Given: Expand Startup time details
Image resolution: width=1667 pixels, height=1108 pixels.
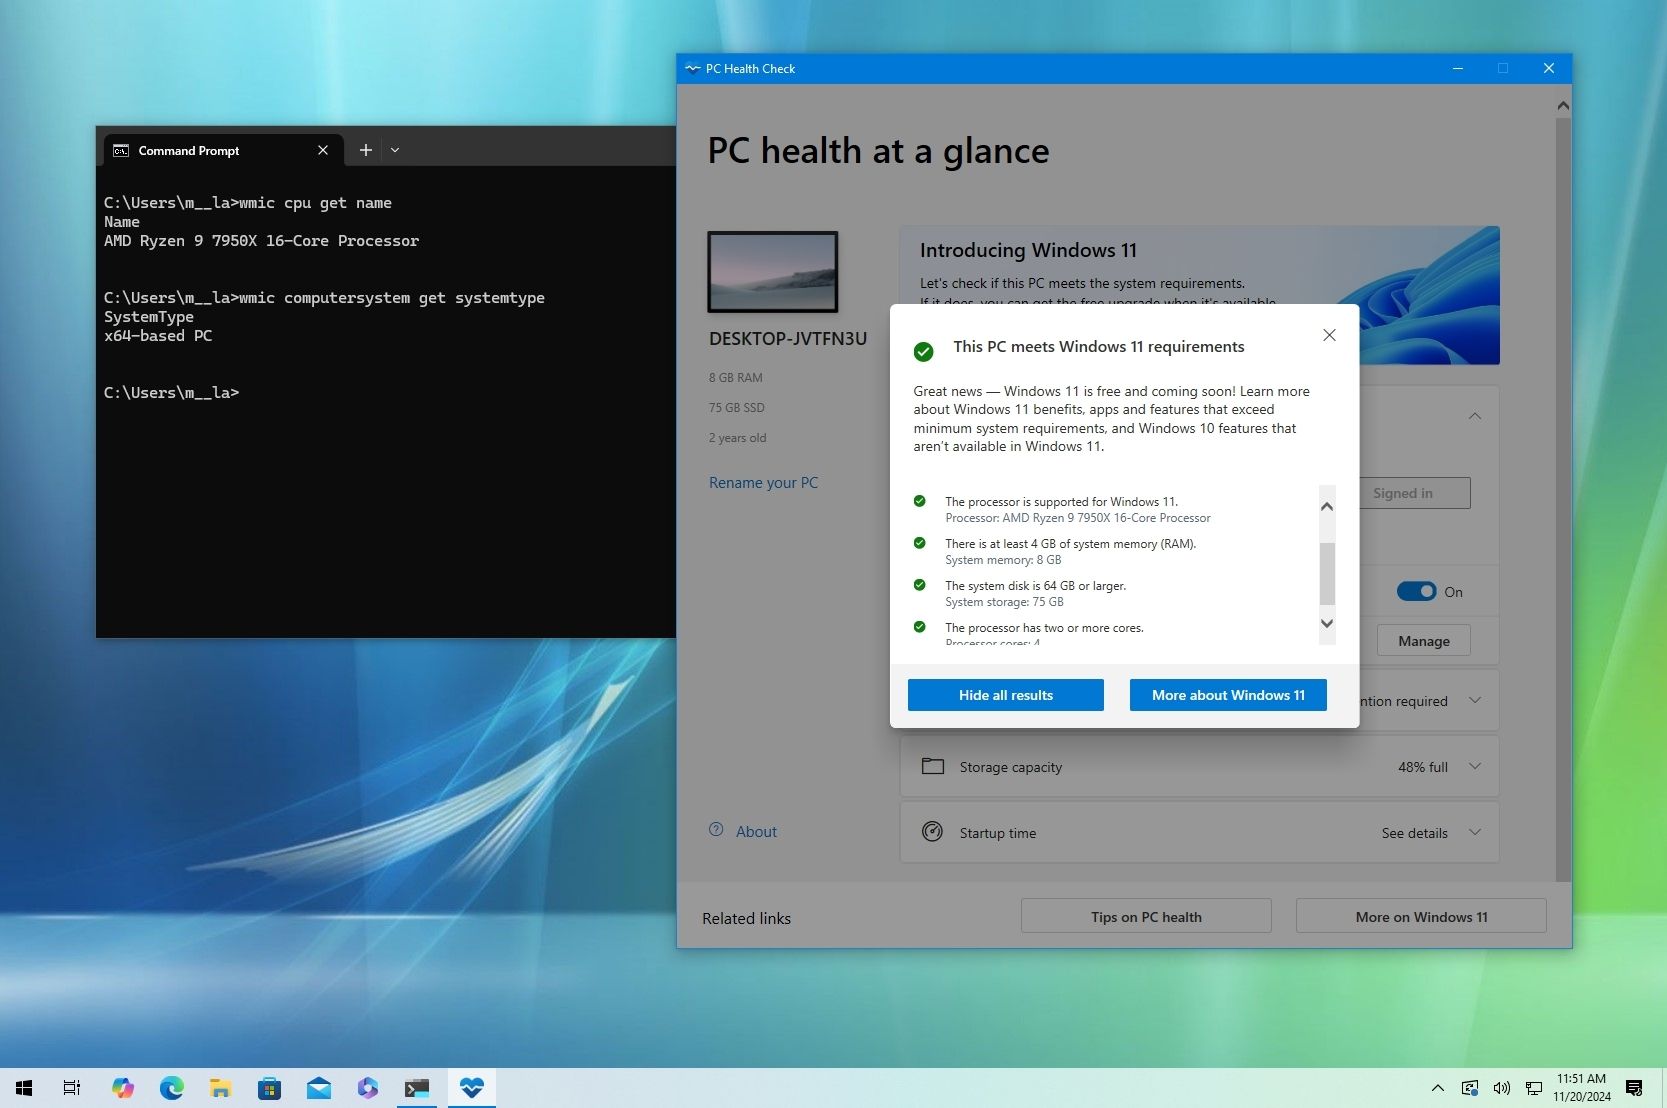Looking at the screenshot, I should pos(1474,832).
